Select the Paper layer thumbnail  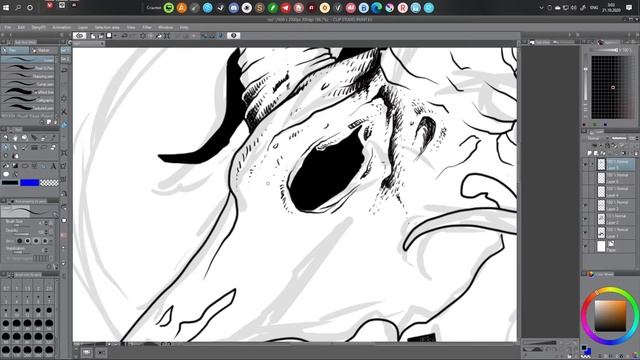[x=601, y=247]
